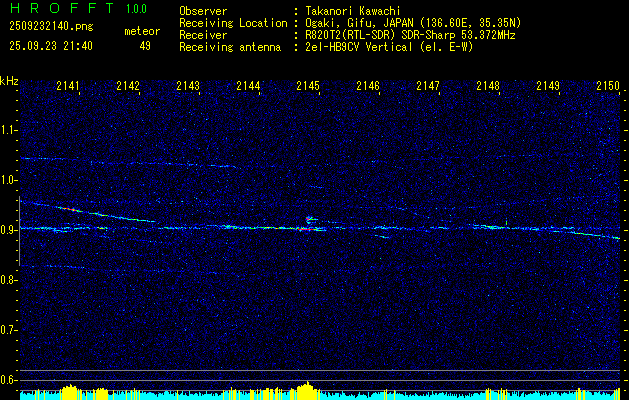This screenshot has height=400, width=629.
Task: Click the yellow power peak below 2141
Action: (70, 392)
